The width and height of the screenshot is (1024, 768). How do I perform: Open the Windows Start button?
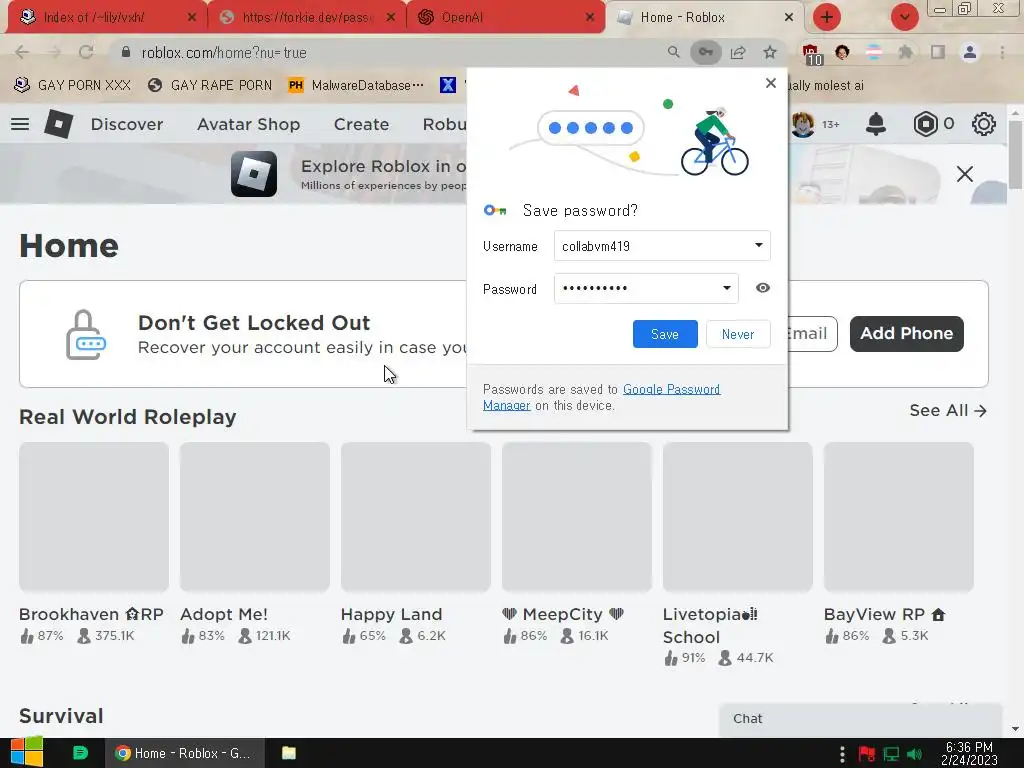click(x=26, y=752)
